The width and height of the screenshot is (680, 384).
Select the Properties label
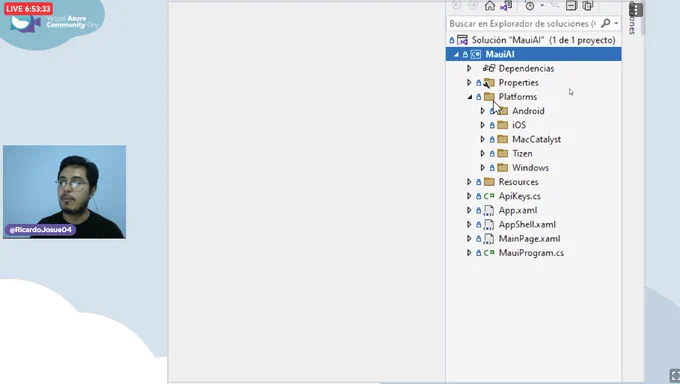(x=518, y=83)
